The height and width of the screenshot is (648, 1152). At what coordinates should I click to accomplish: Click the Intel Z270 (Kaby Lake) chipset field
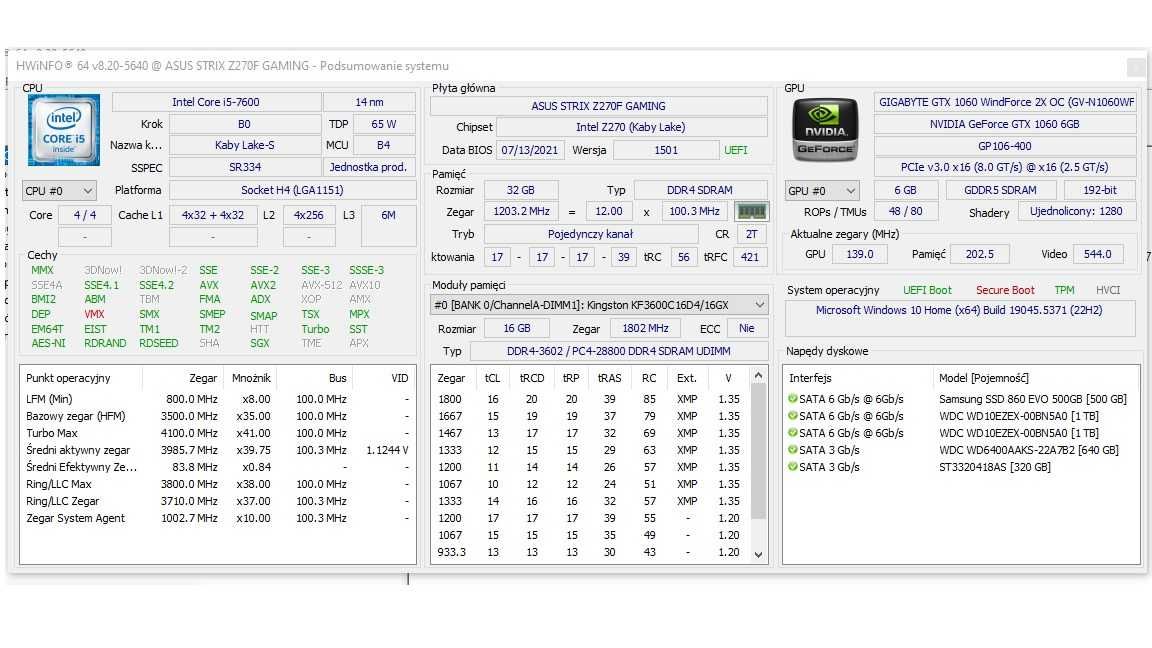point(631,126)
